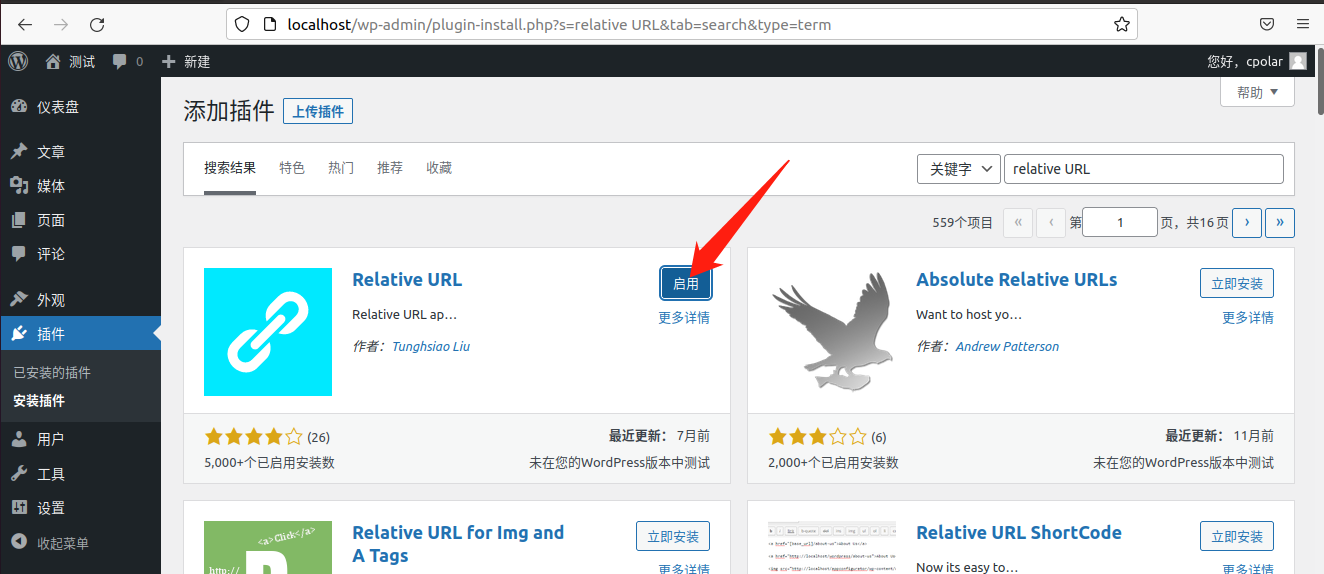Open cpolar user avatar
This screenshot has width=1324, height=574.
[x=1298, y=61]
